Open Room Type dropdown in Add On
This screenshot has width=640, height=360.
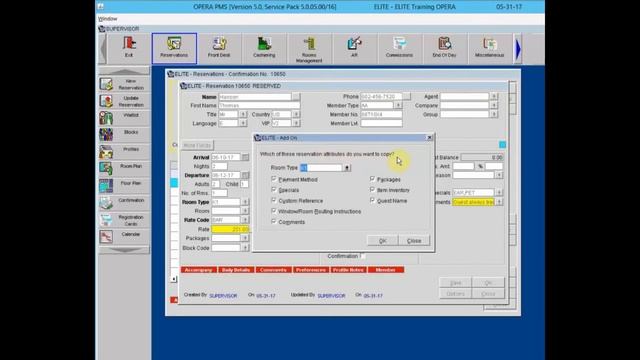(x=347, y=168)
